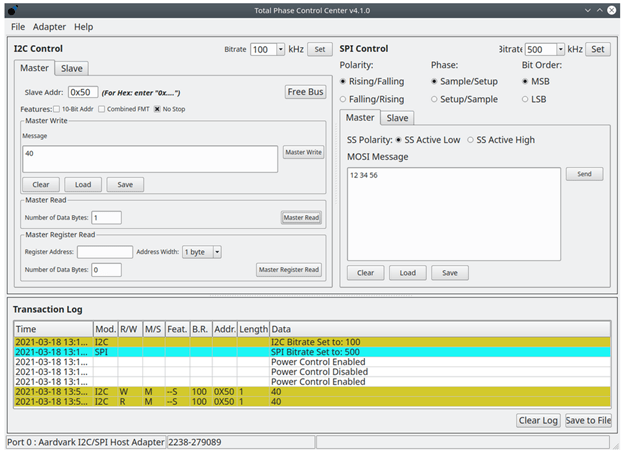Select the 'I2C Bitrate Set to: 100' log row
The image size is (624, 453).
(x=312, y=342)
